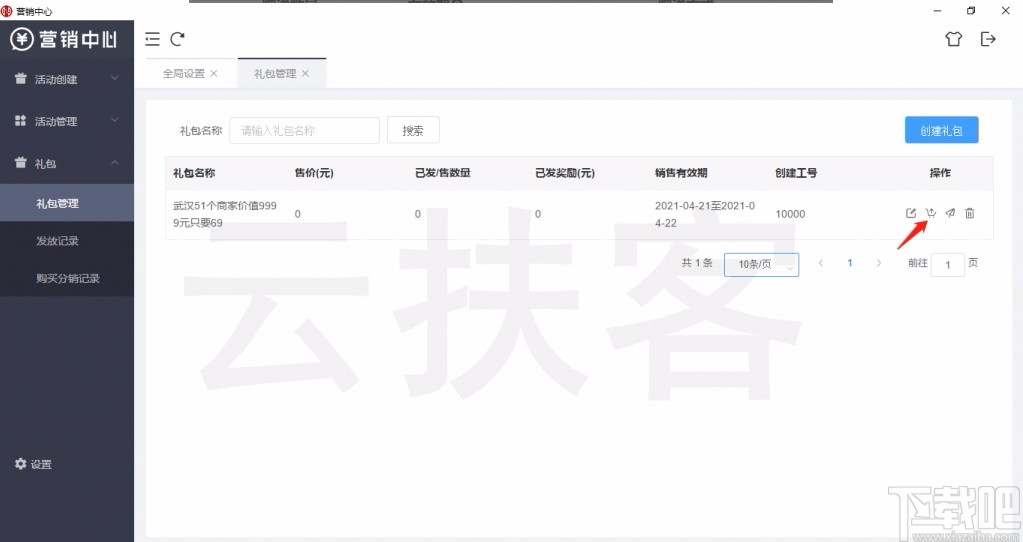Click the app icon in the title bar
Viewport: 1023px width, 542px height.
pyautogui.click(x=7, y=11)
